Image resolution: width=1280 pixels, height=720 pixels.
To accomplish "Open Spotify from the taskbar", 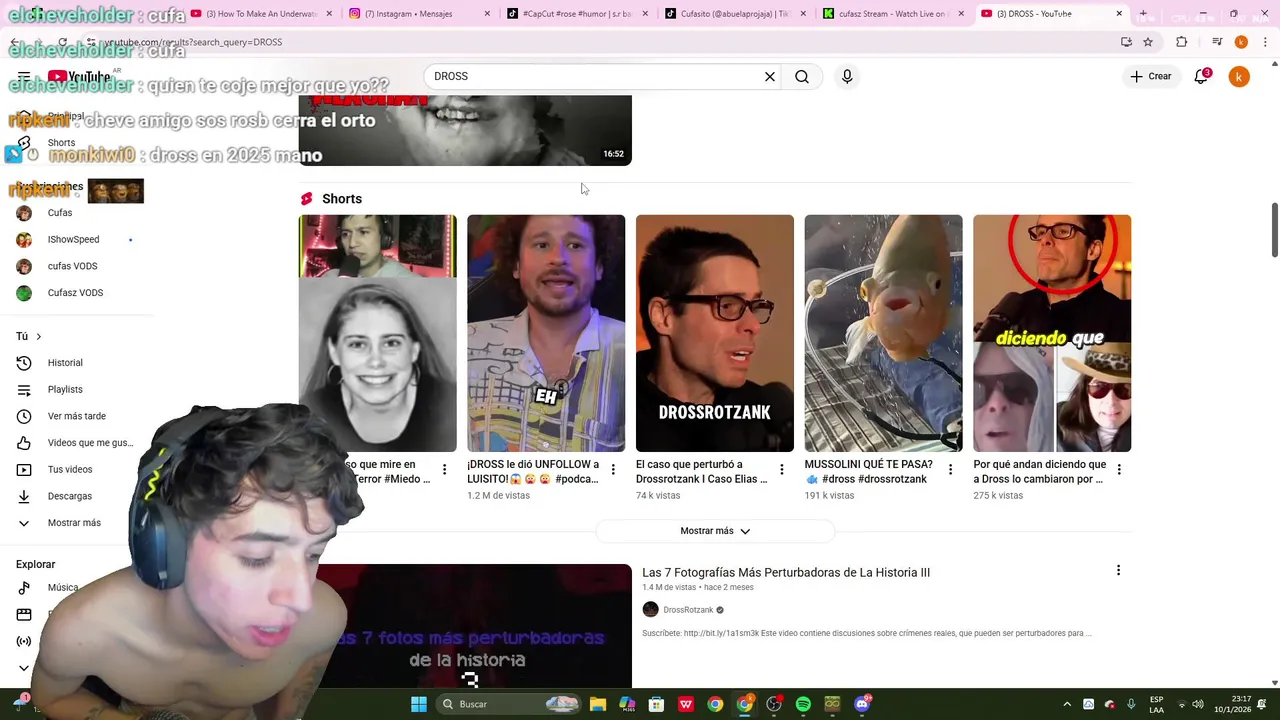I will pos(803,704).
